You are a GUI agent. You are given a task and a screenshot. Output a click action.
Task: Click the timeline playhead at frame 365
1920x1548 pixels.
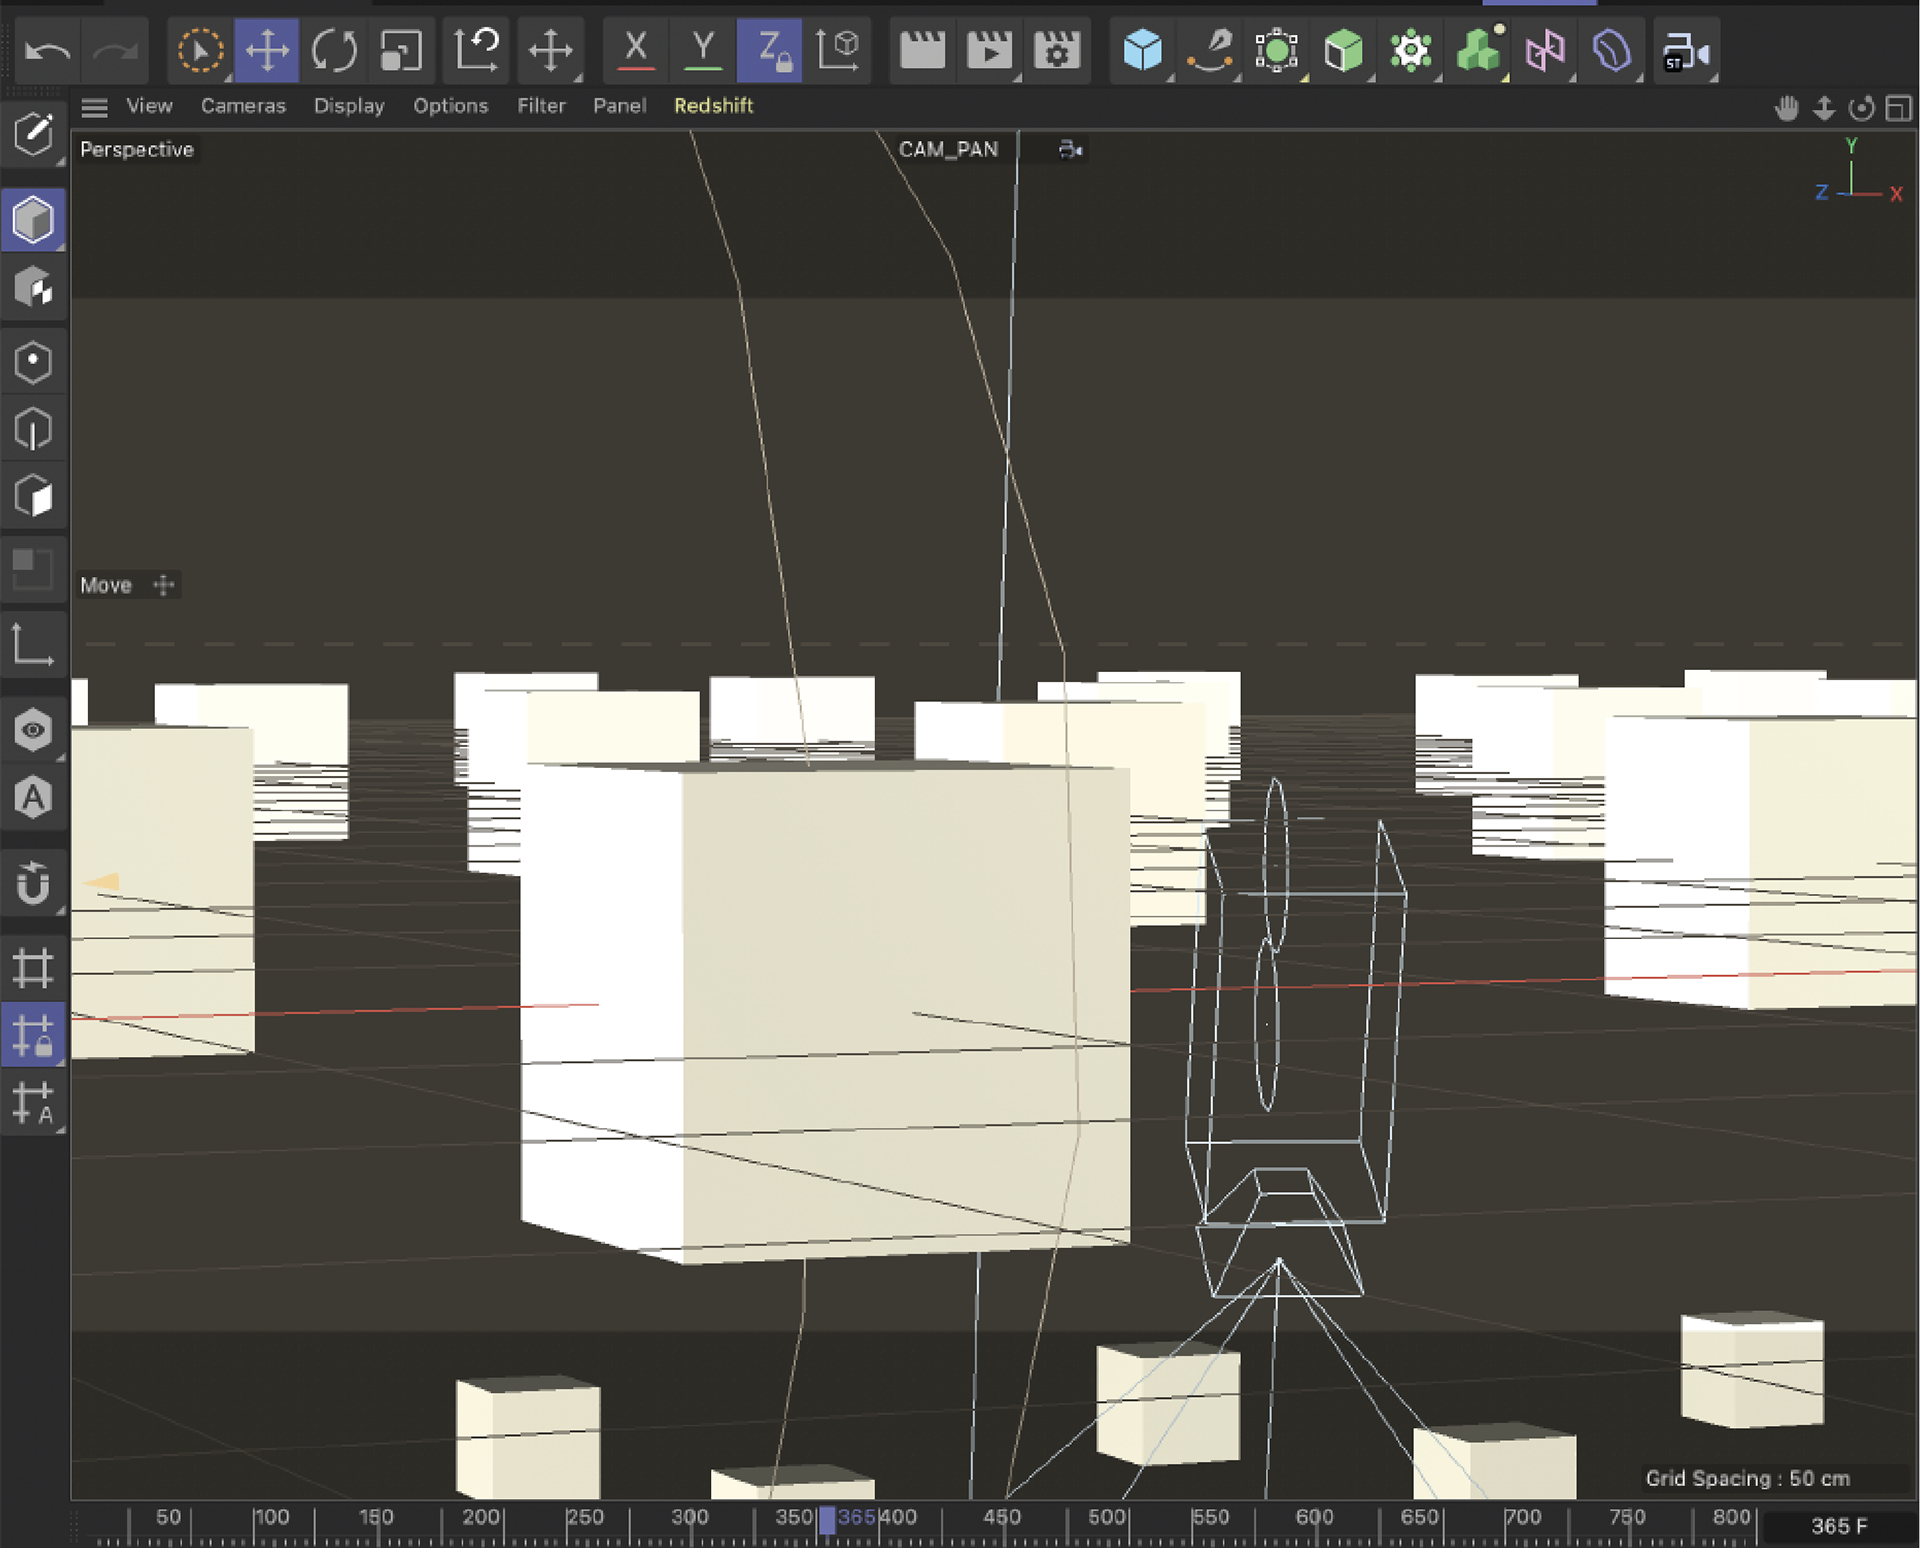(x=827, y=1520)
